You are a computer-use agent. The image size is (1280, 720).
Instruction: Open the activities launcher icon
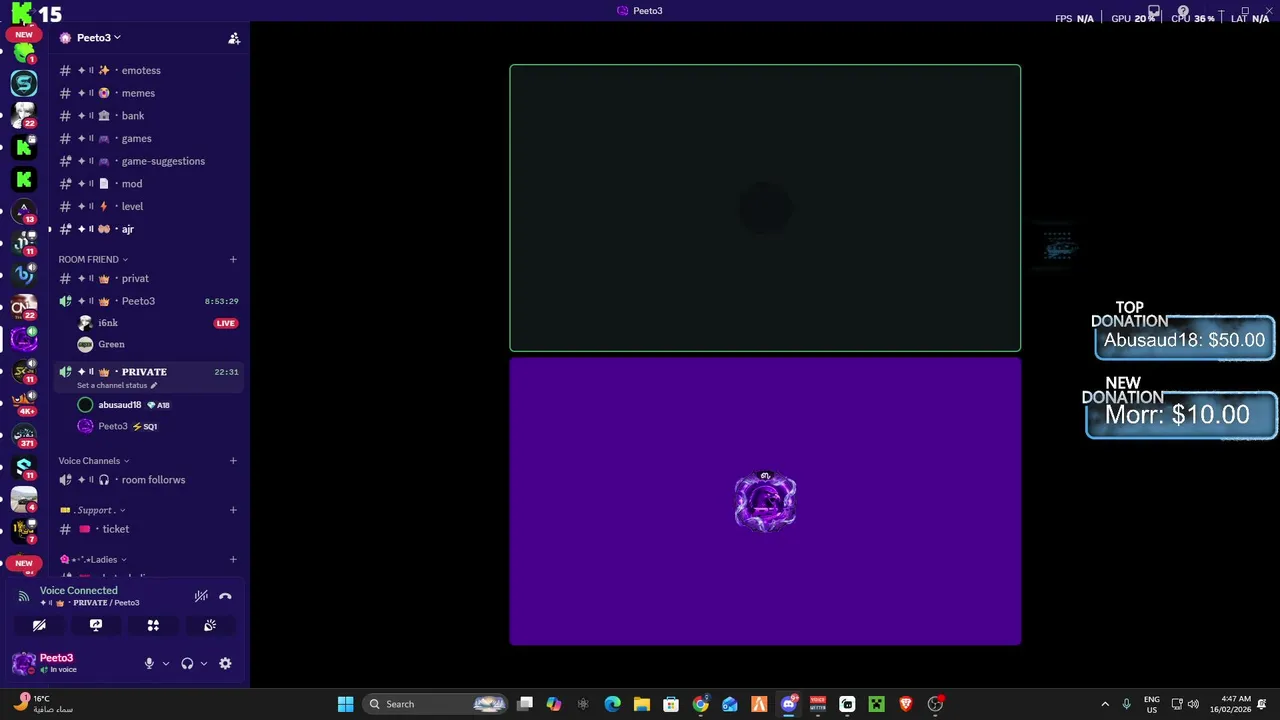point(153,625)
